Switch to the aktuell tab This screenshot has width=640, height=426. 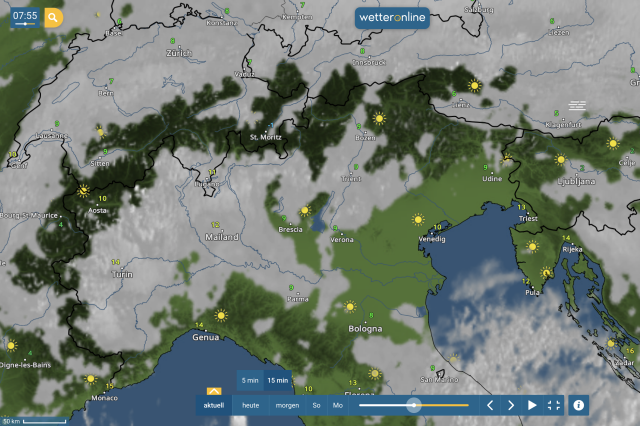213,405
